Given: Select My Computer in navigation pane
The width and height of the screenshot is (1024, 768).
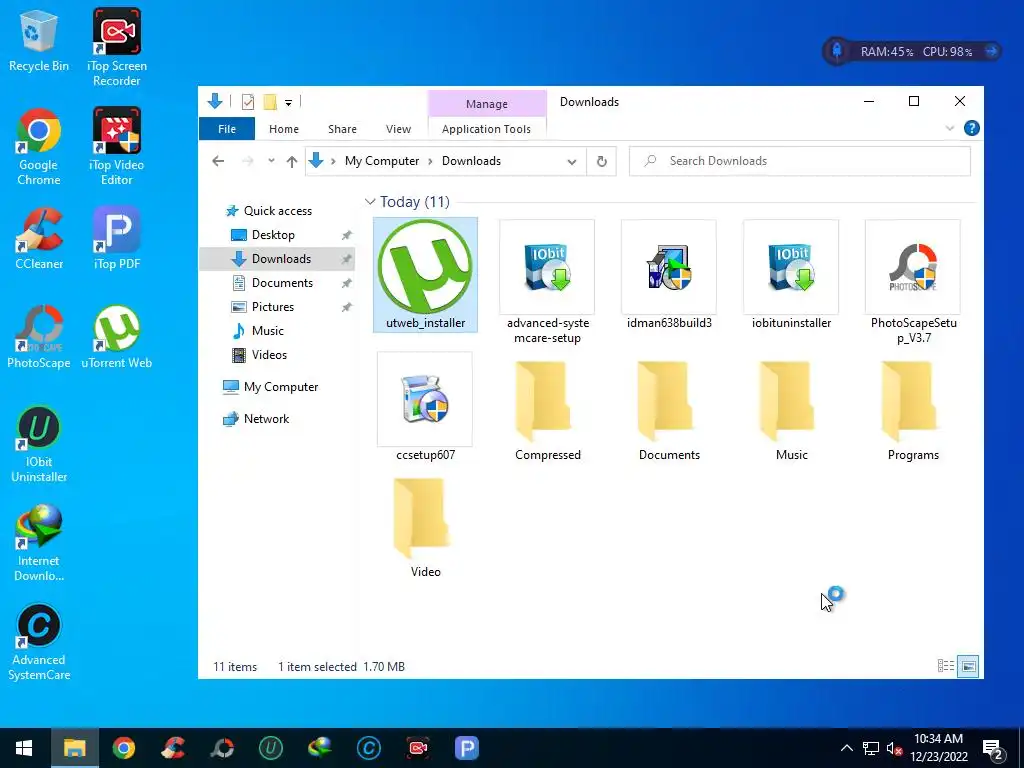Looking at the screenshot, I should [281, 387].
